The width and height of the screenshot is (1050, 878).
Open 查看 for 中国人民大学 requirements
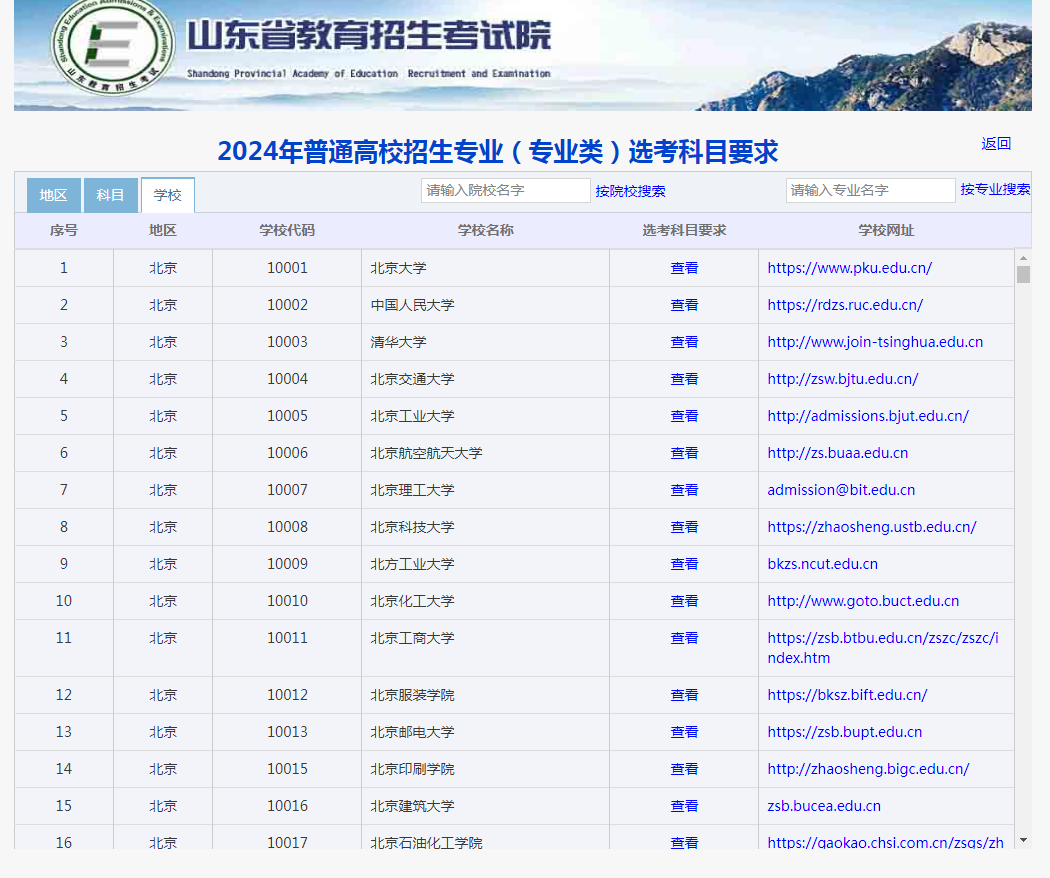(x=684, y=304)
